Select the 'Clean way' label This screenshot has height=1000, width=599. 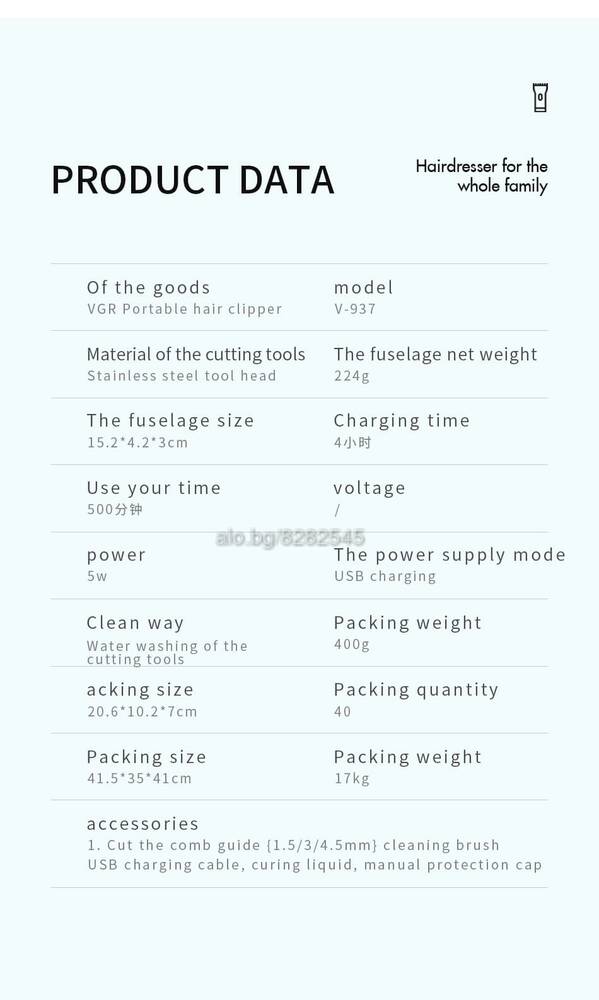[135, 622]
